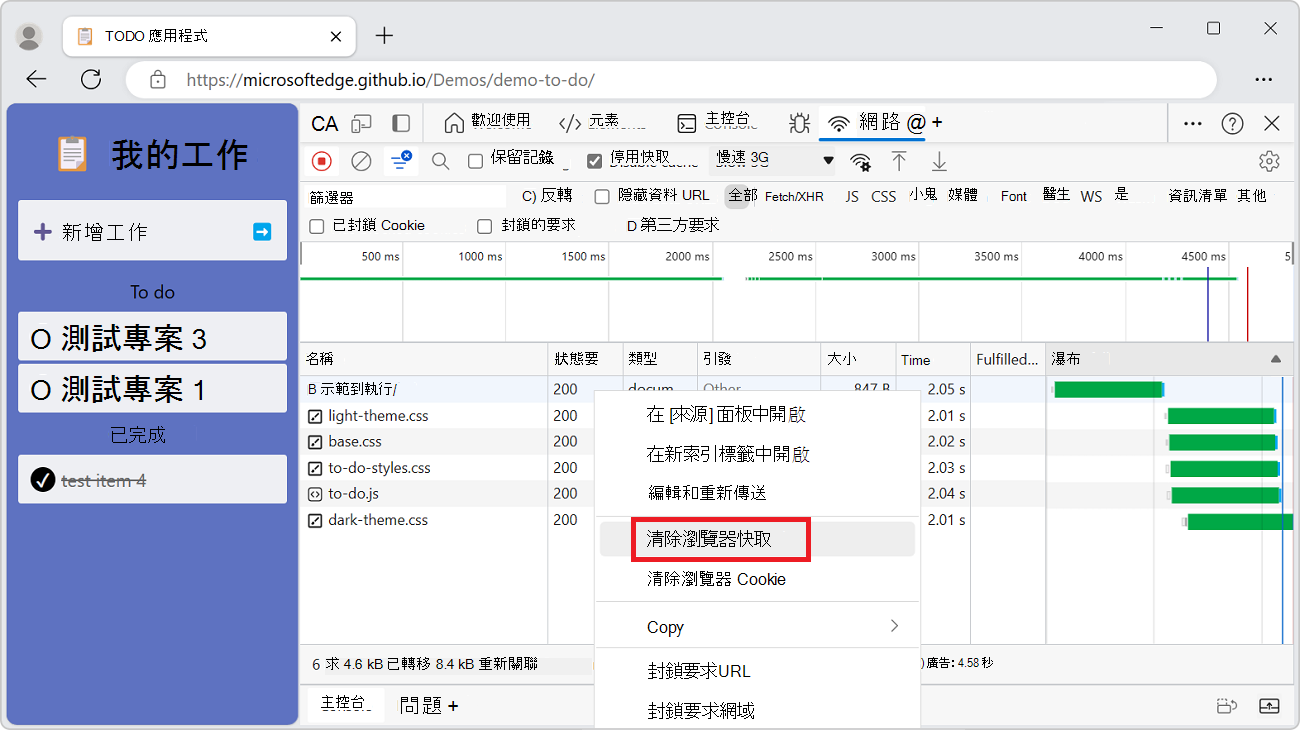The image size is (1300, 730).
Task: Check the 隱藏資料 URL option
Action: (601, 196)
